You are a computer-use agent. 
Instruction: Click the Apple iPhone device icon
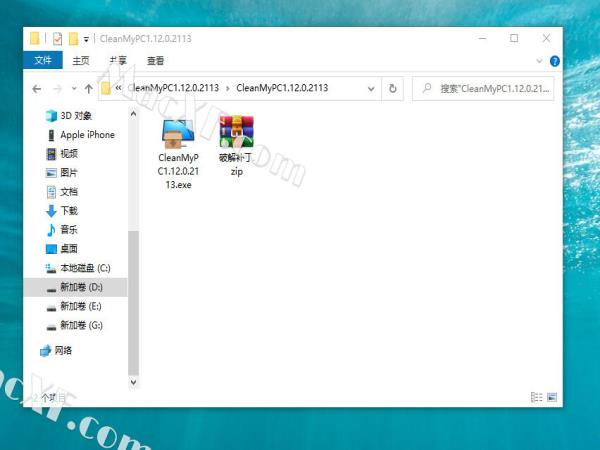51,135
